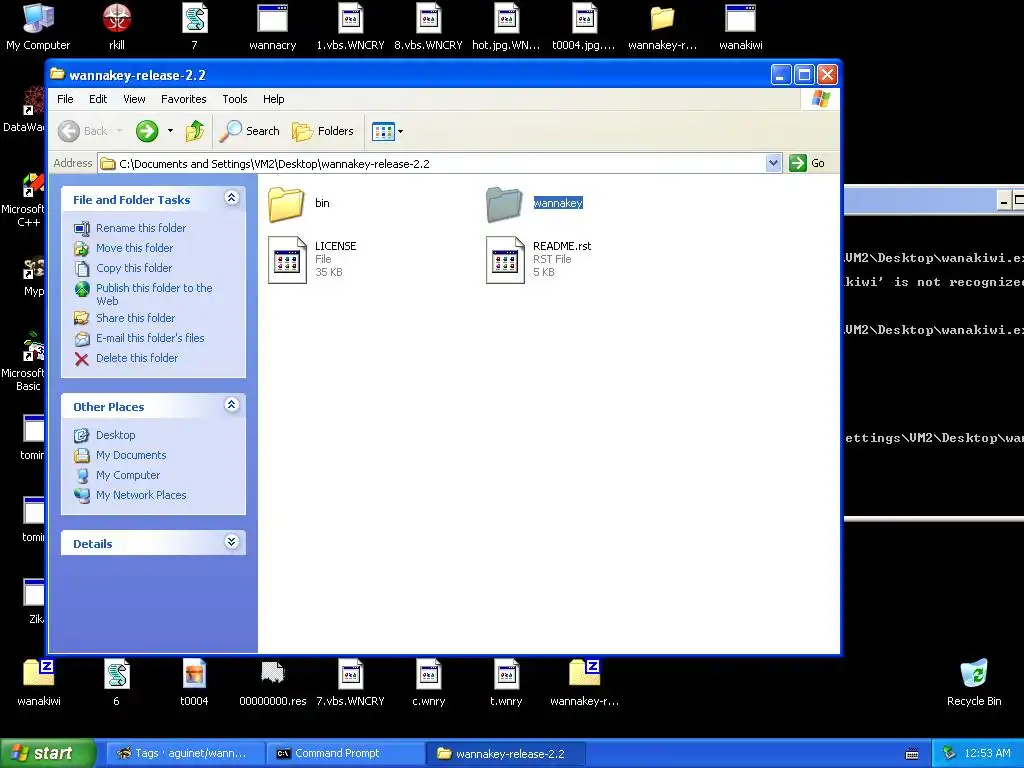Select c.wnry desktop file
The width and height of the screenshot is (1024, 768).
click(x=428, y=683)
